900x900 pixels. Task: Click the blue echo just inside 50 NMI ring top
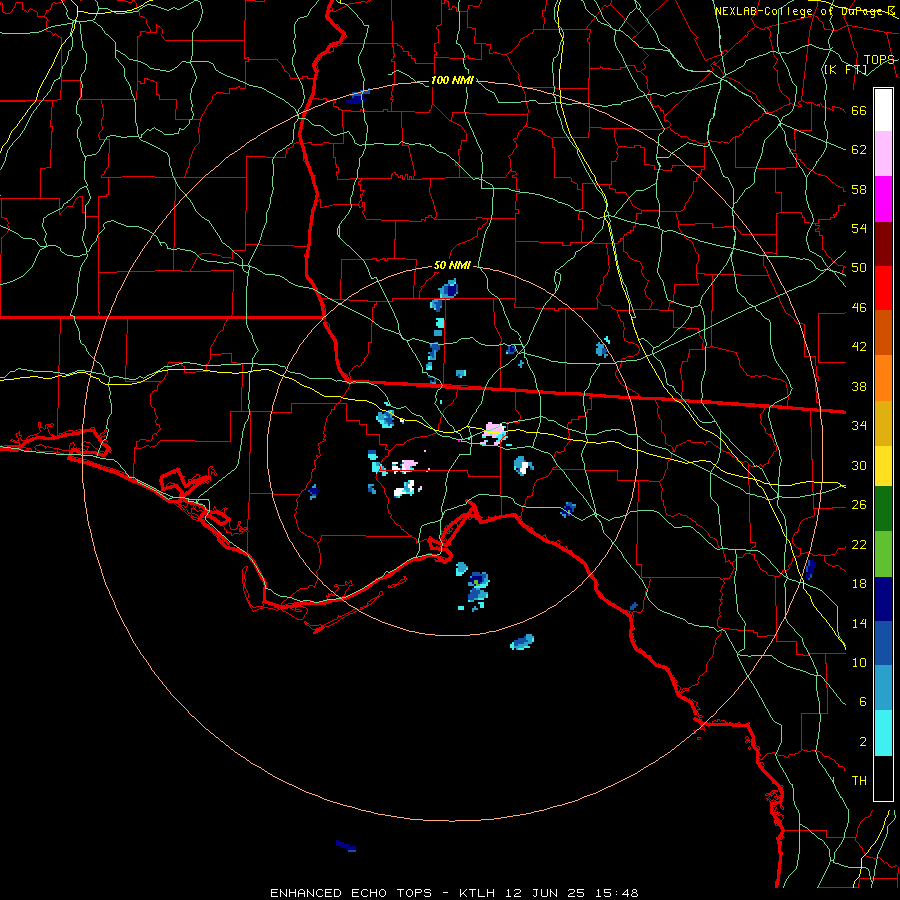pyautogui.click(x=449, y=289)
